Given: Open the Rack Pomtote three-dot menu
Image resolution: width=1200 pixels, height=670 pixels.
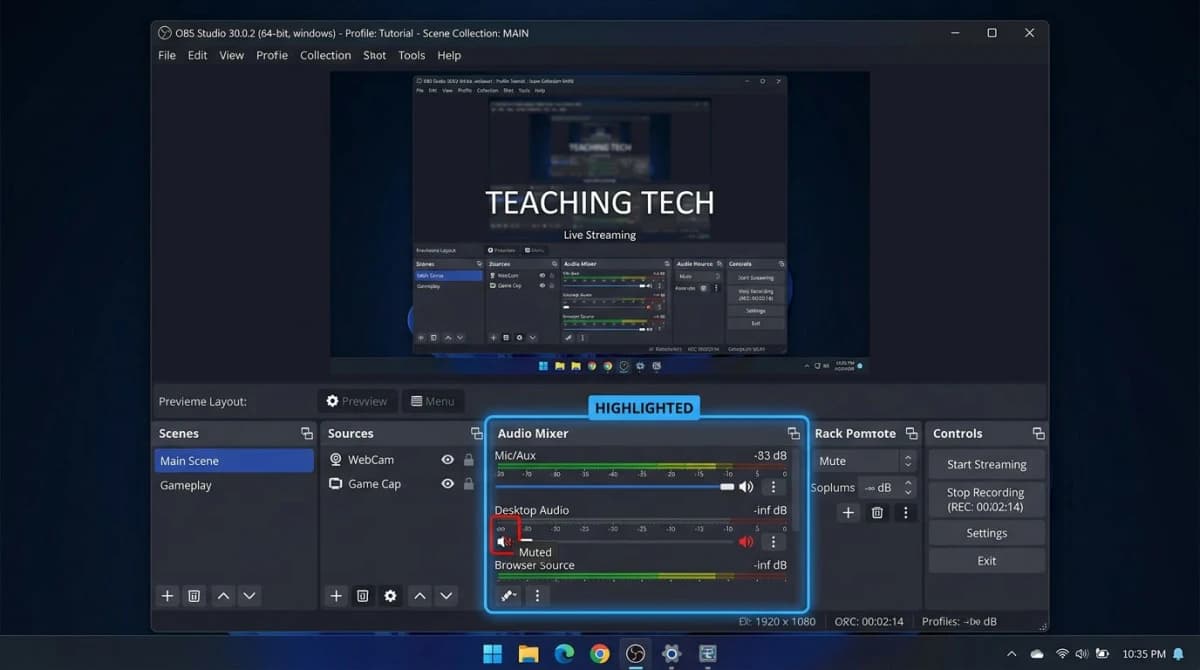Looking at the screenshot, I should [x=905, y=512].
